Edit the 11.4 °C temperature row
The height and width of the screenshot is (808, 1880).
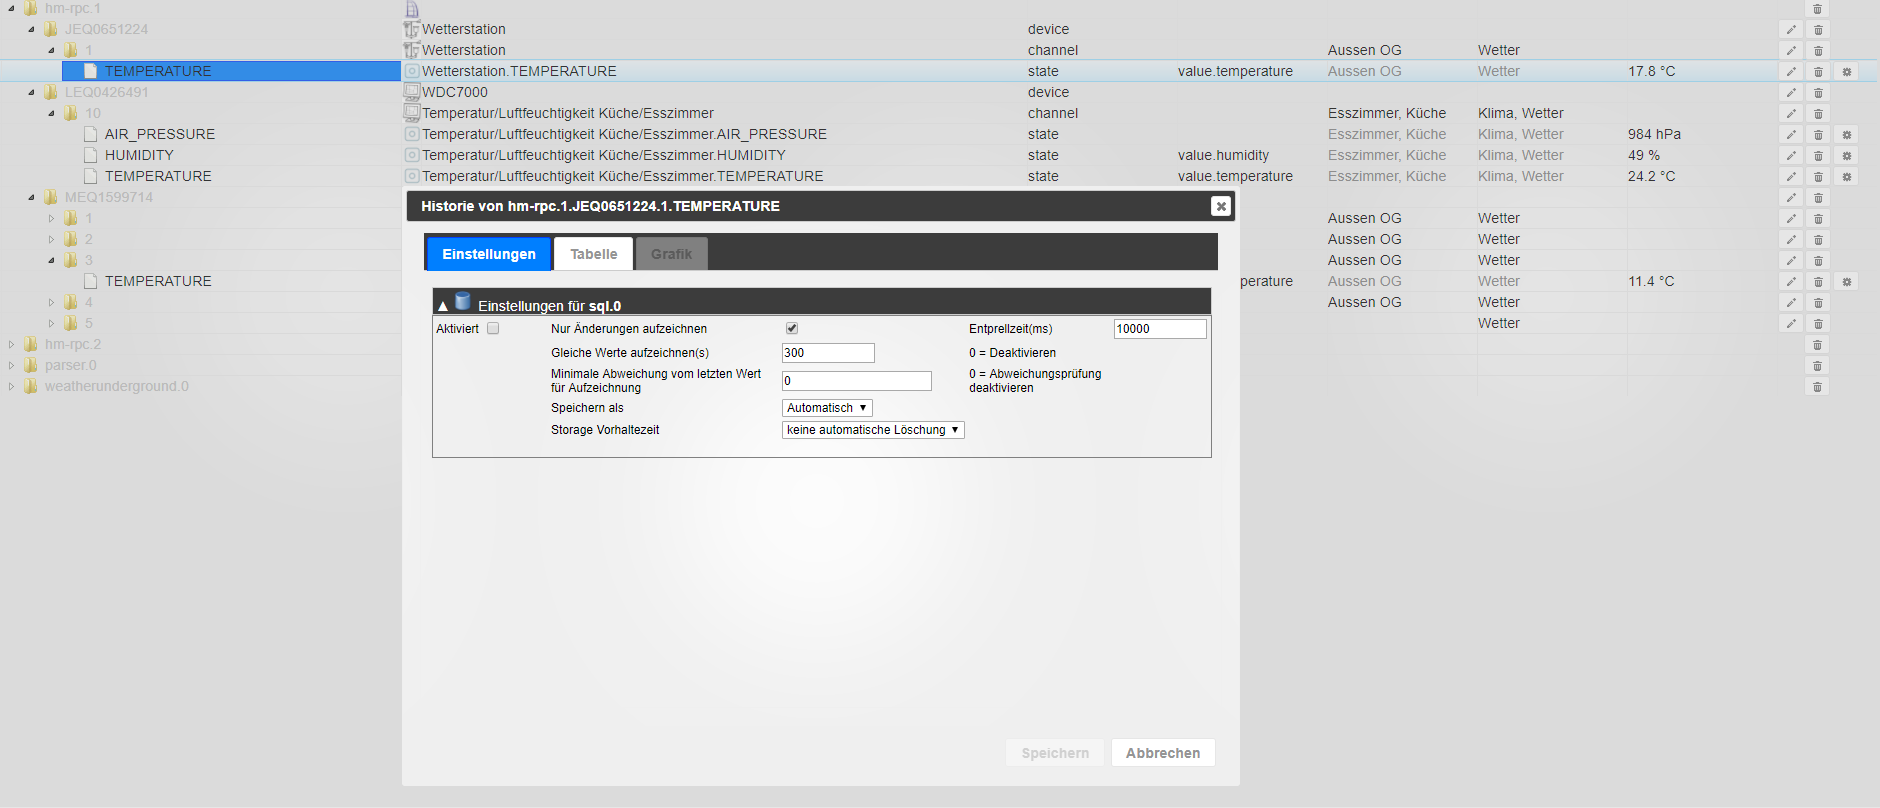coord(1791,282)
